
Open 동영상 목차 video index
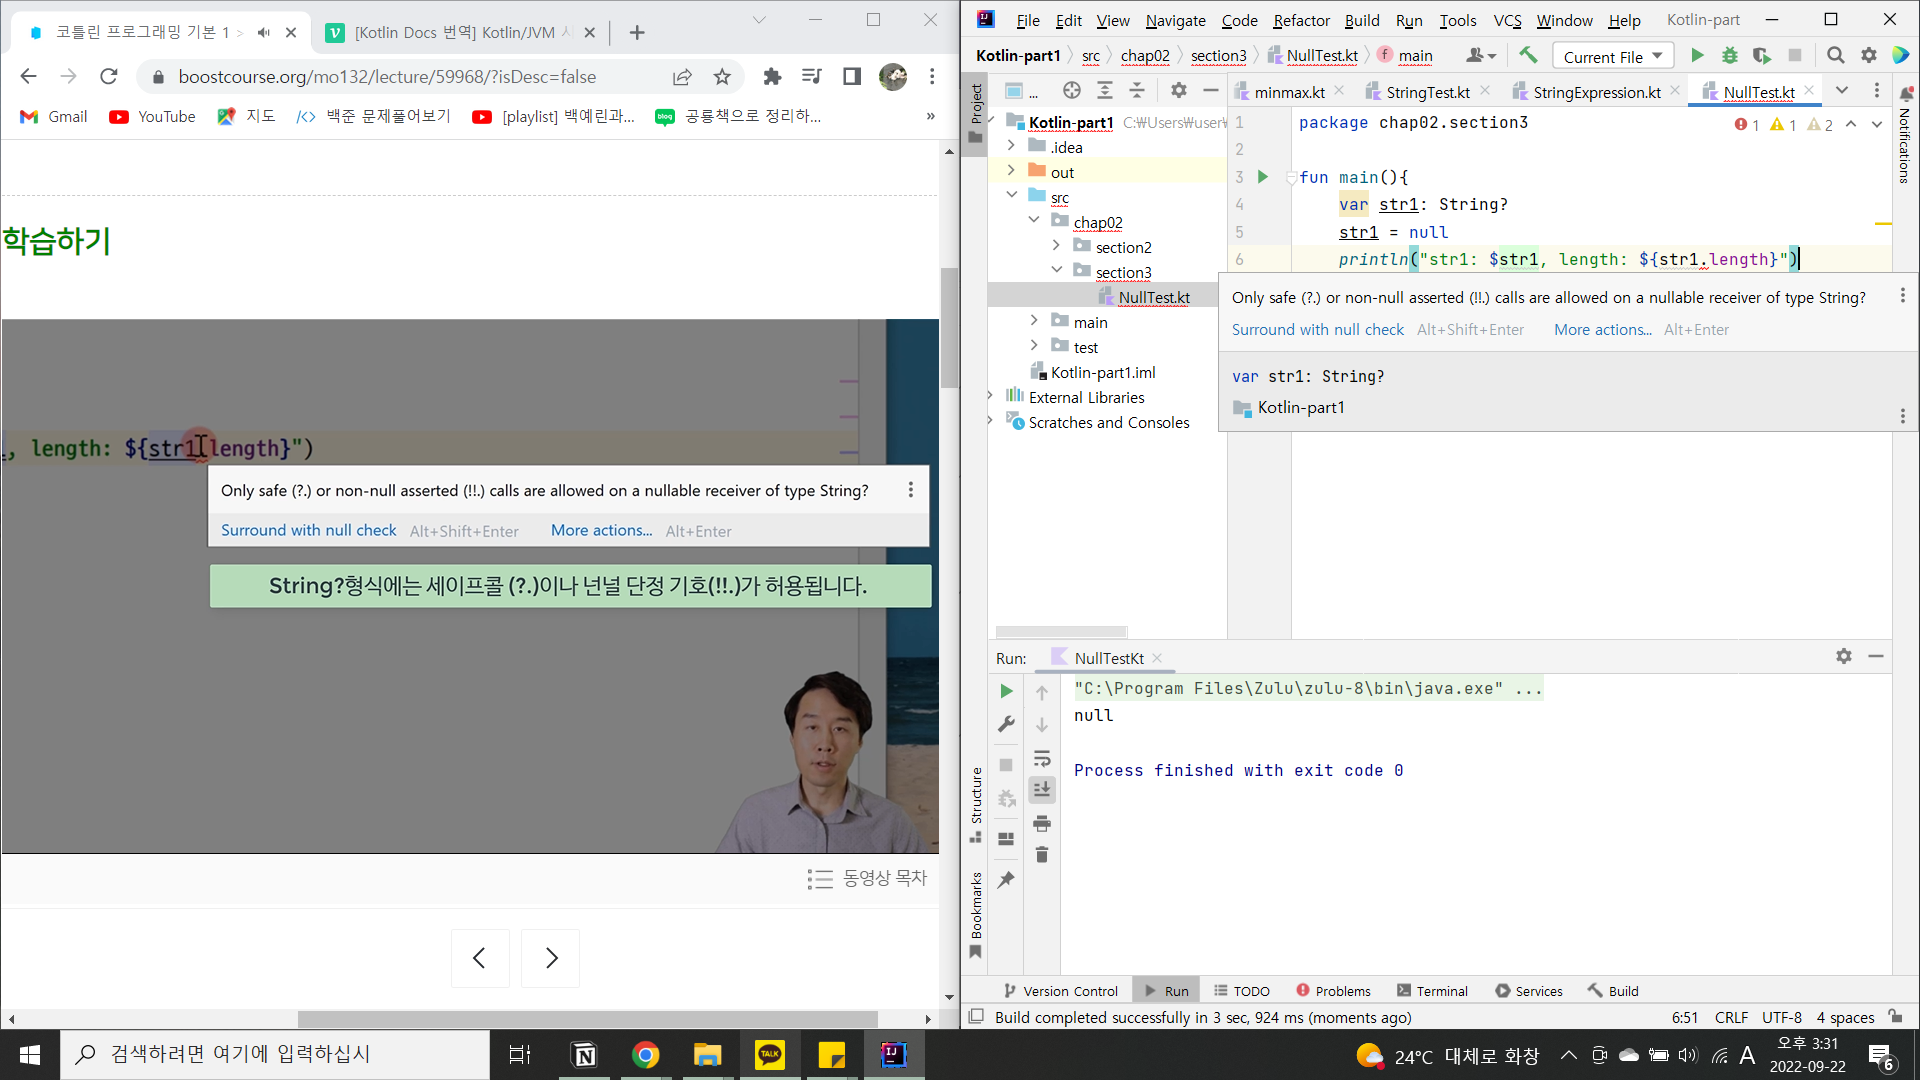tap(867, 878)
